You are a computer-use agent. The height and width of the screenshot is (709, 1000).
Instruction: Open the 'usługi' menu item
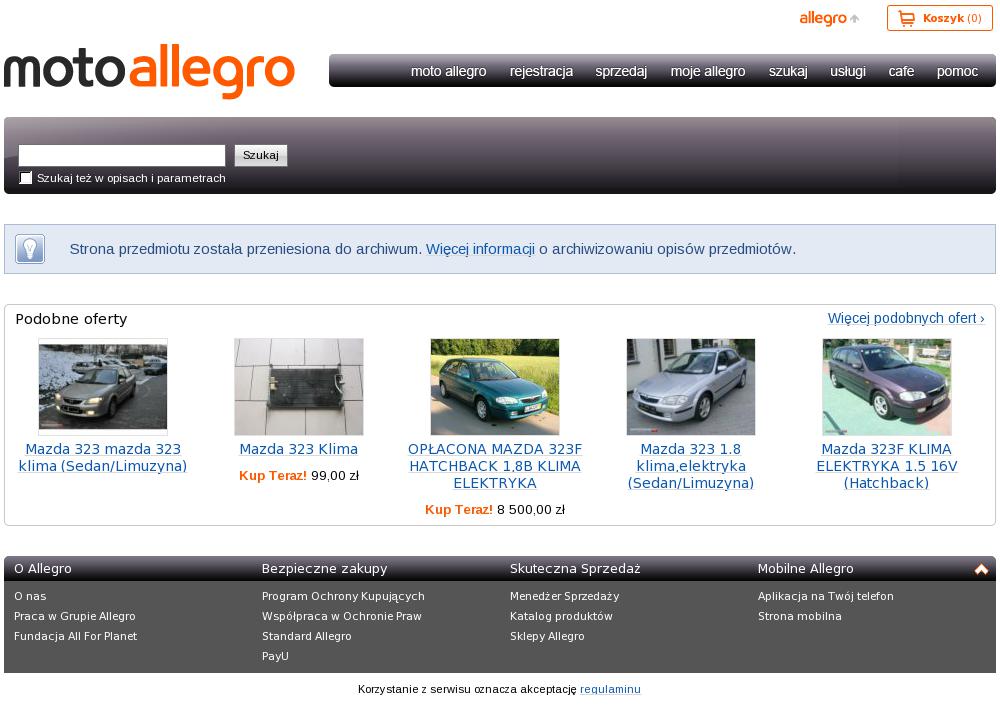(848, 71)
